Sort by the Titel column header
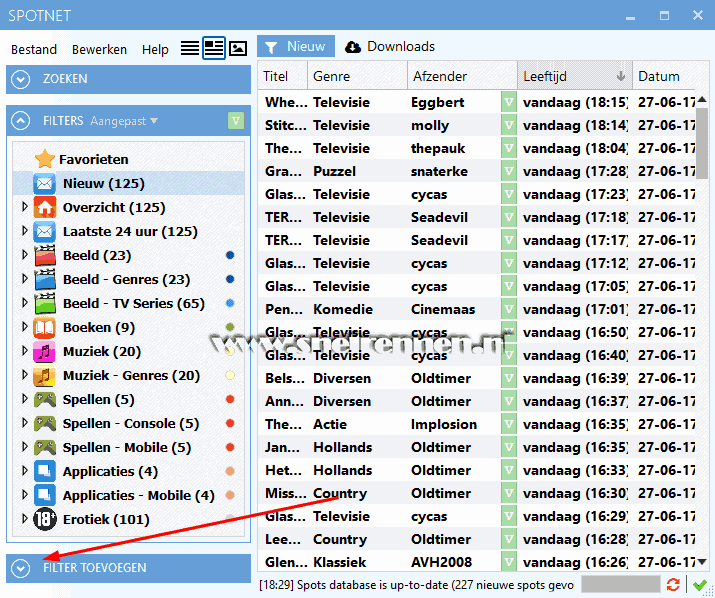 (x=283, y=76)
